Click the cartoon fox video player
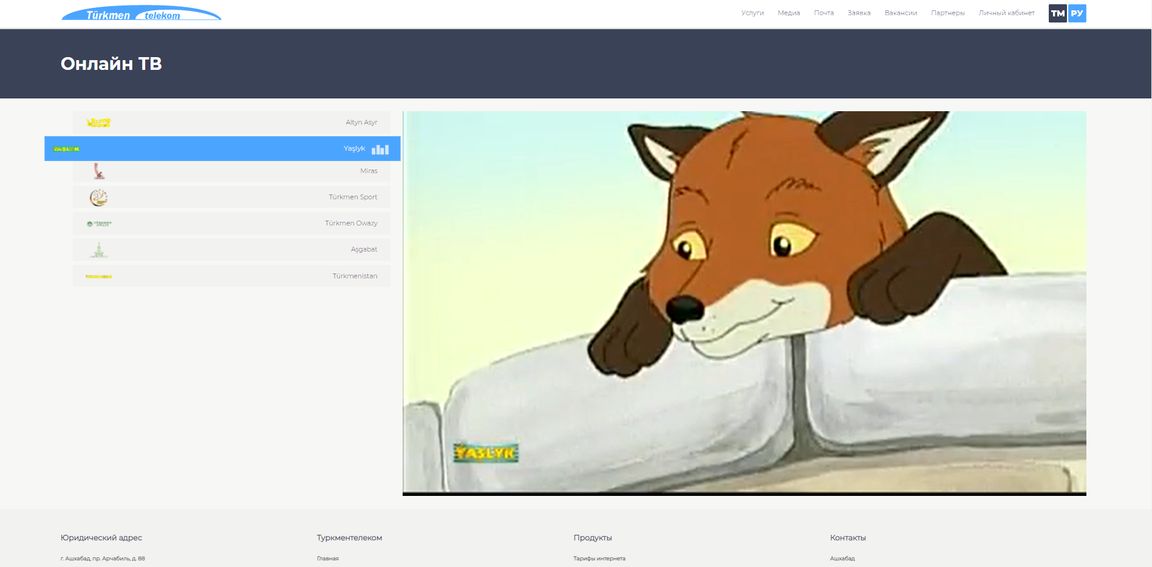Screen dimensions: 1152x567 tap(744, 302)
